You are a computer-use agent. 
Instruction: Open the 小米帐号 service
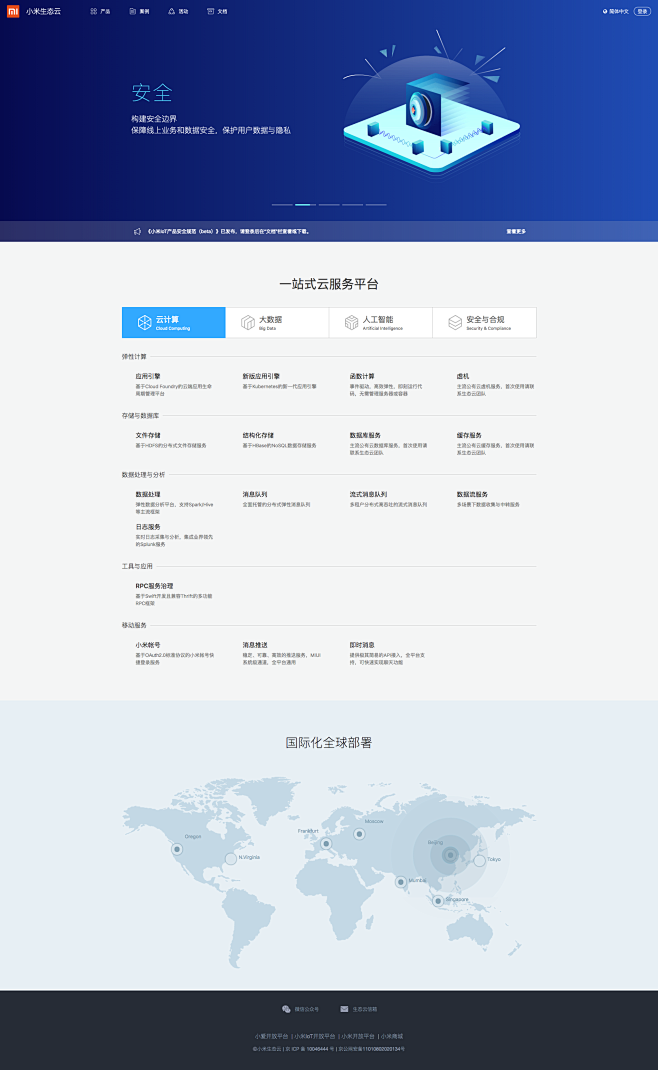coord(148,645)
